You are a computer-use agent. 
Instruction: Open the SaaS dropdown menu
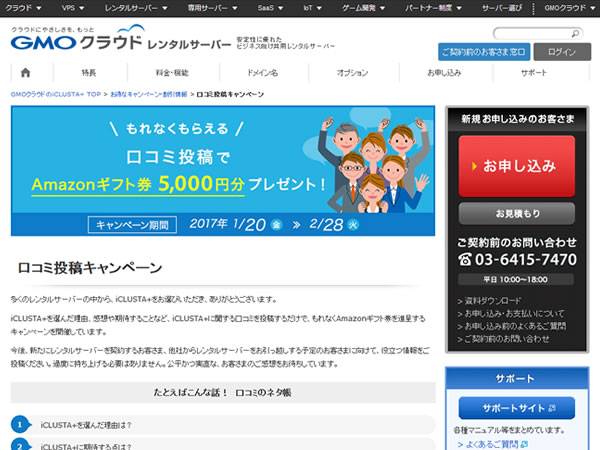pyautogui.click(x=270, y=8)
